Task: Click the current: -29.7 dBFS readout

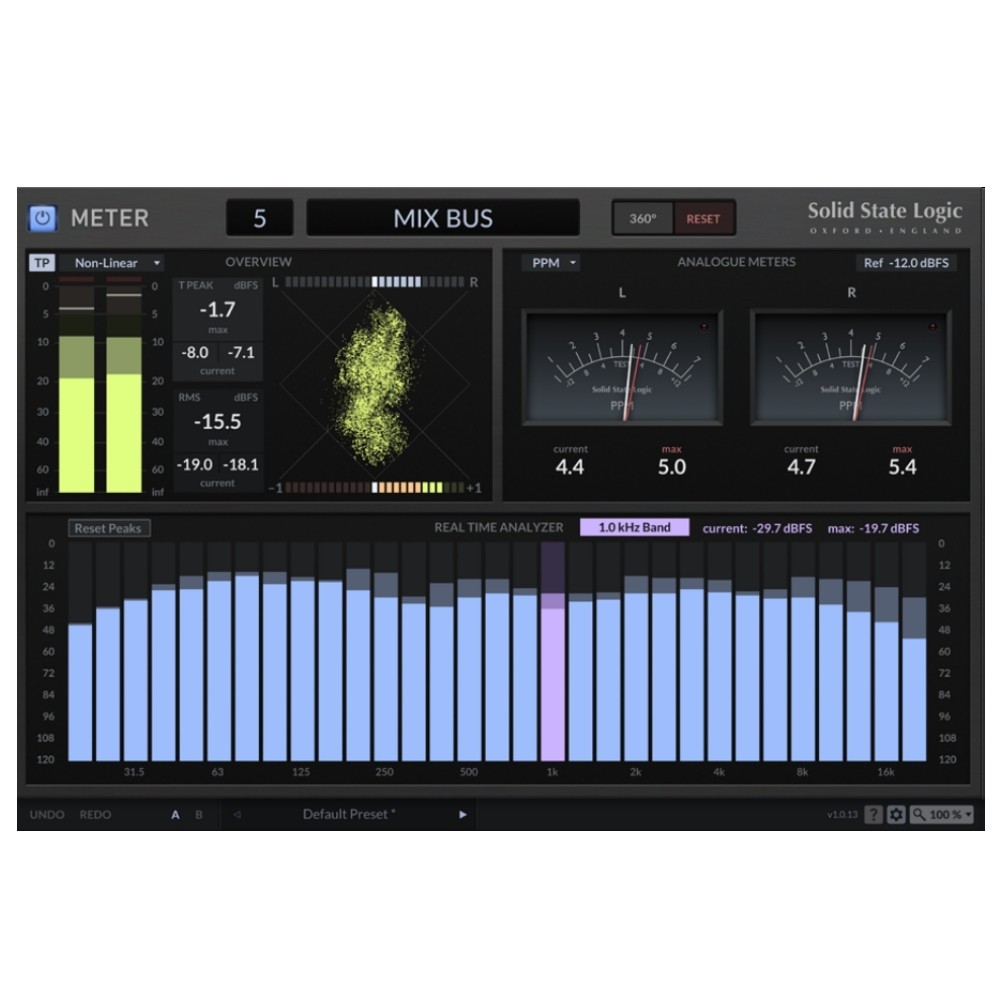Action: (x=757, y=528)
